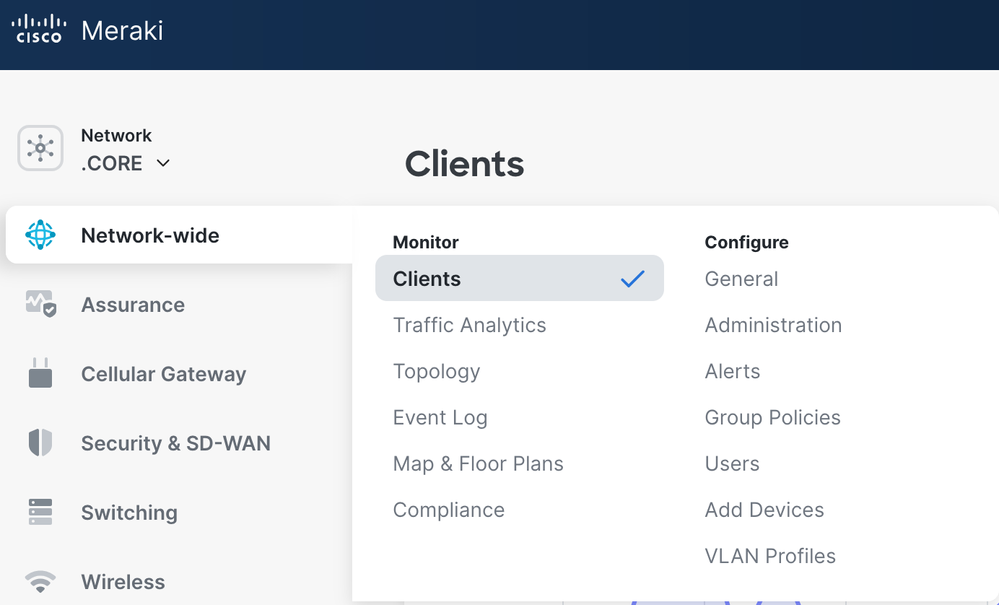The height and width of the screenshot is (605, 999).
Task: Open Topology under Monitor
Action: pos(436,371)
